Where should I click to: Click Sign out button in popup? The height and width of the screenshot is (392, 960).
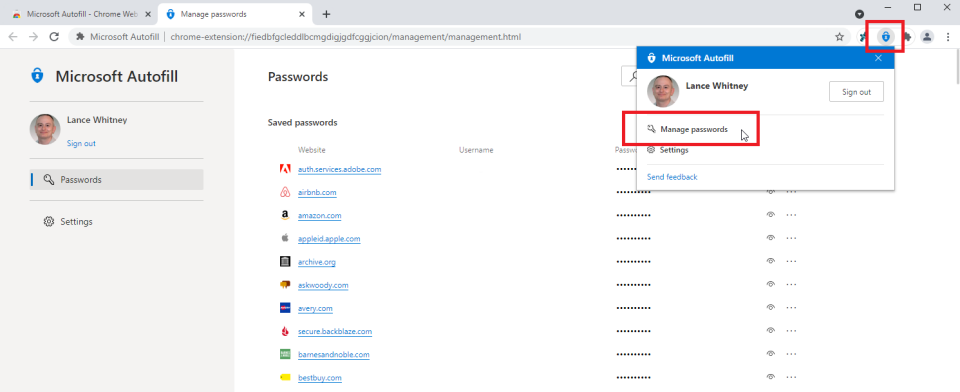click(x=856, y=92)
